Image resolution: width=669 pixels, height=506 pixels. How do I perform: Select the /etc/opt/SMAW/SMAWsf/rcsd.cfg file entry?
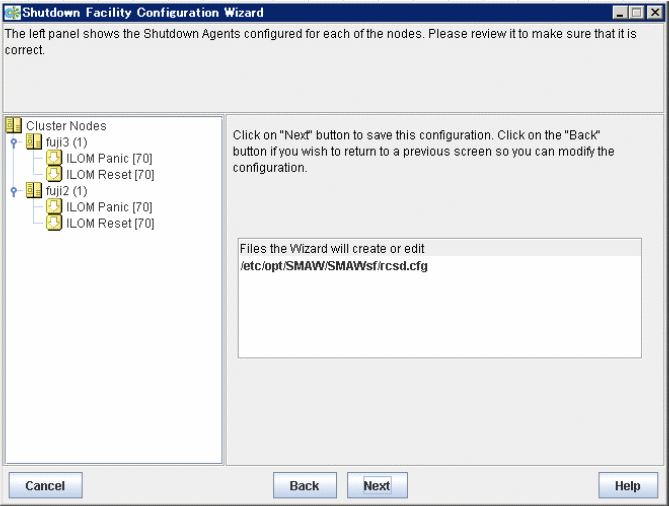click(x=334, y=266)
